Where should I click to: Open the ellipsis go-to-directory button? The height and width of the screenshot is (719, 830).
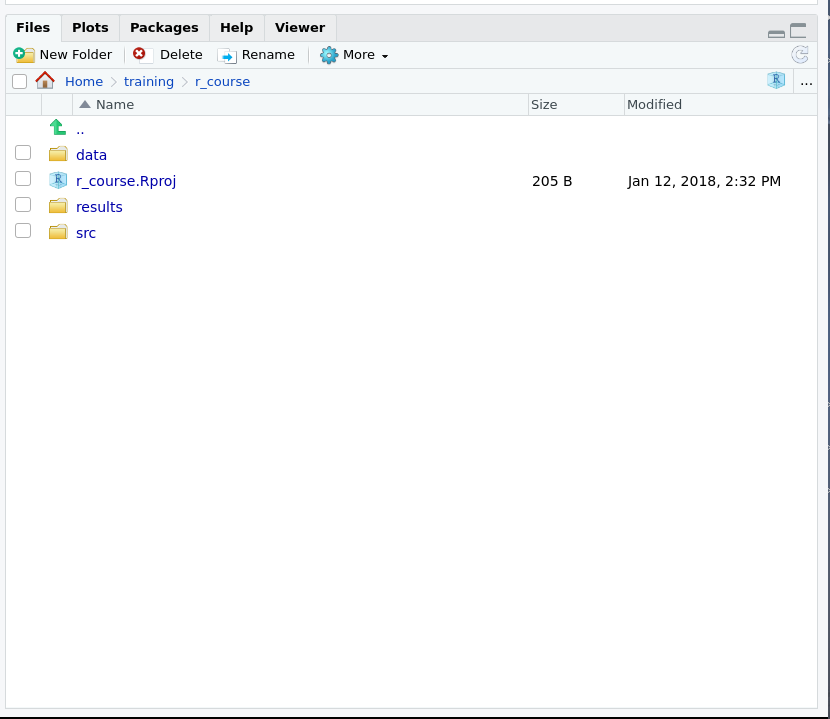click(806, 82)
